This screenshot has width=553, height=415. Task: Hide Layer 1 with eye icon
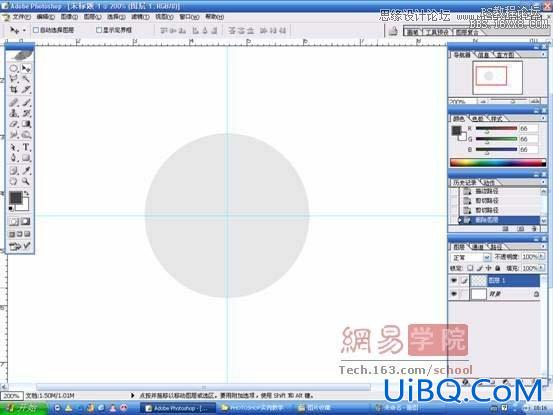[454, 281]
